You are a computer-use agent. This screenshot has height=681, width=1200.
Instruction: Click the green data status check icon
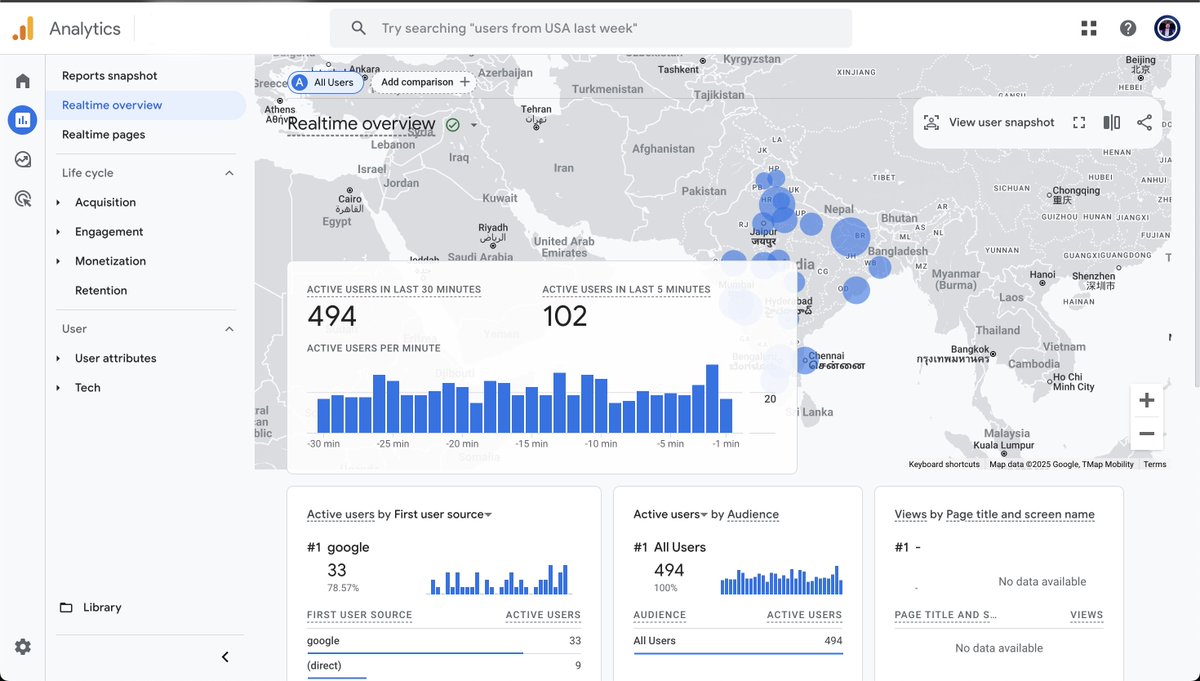click(x=453, y=124)
